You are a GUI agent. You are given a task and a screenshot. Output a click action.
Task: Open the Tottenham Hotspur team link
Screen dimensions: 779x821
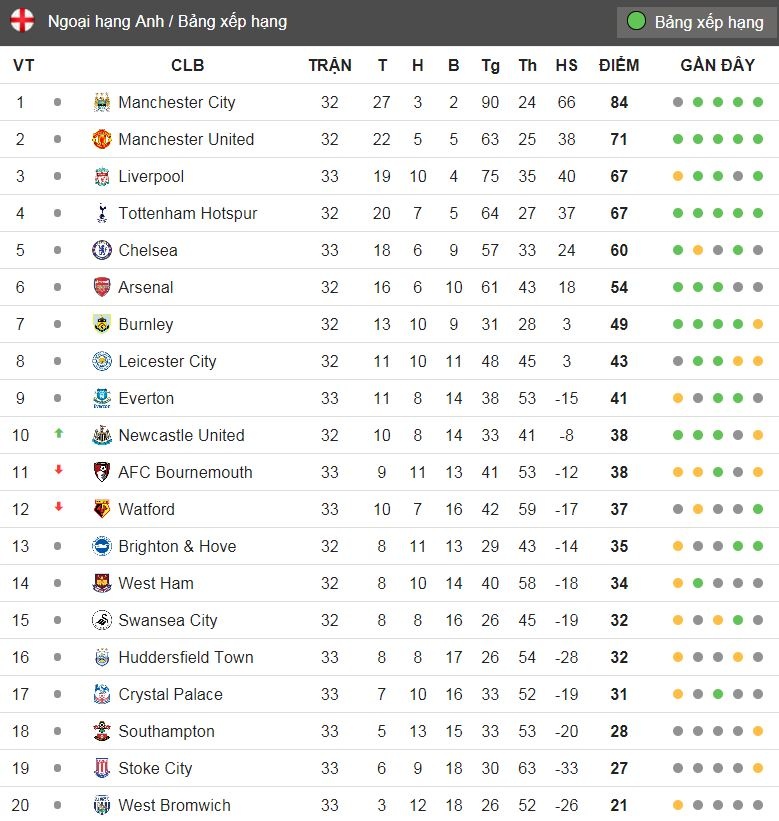click(187, 213)
